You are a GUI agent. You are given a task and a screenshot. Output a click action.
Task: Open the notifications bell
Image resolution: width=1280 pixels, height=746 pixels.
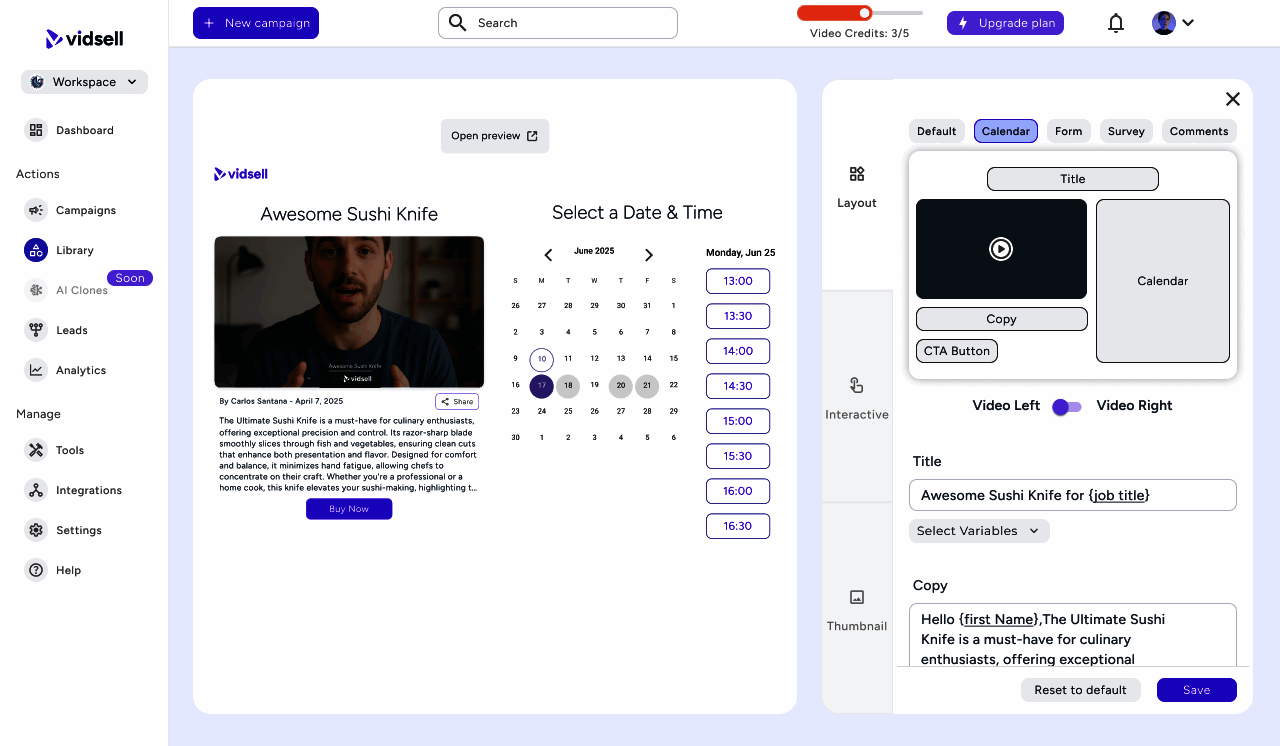point(1116,23)
